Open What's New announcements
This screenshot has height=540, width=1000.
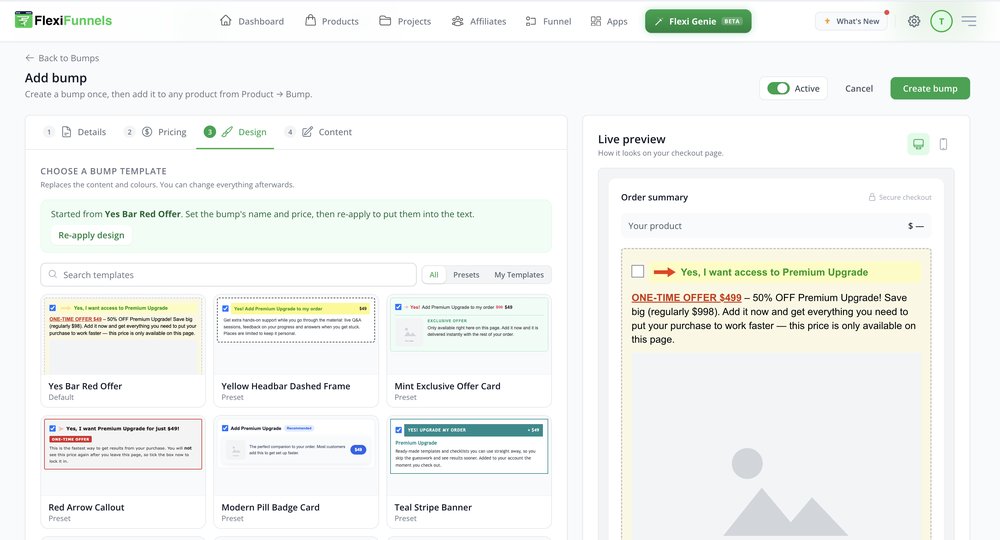tap(851, 21)
